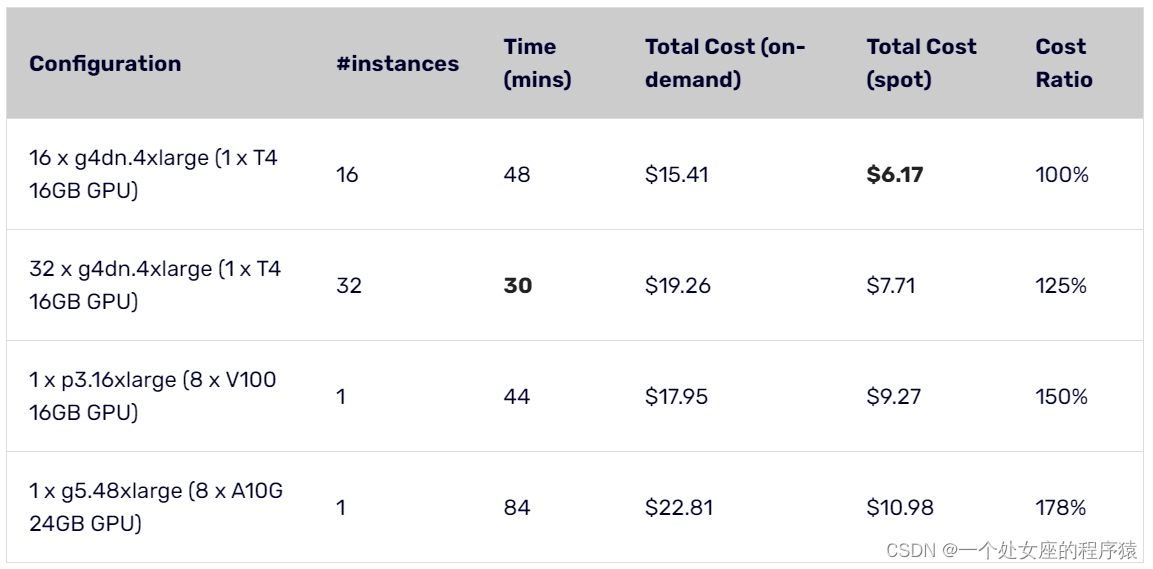1153x569 pixels.
Task: Click the 125% cost ratio cell
Action: point(1061,285)
